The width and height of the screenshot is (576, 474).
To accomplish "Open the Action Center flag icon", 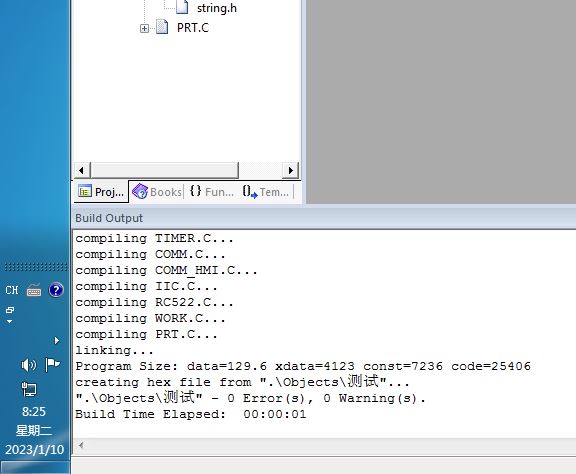I will 52,365.
